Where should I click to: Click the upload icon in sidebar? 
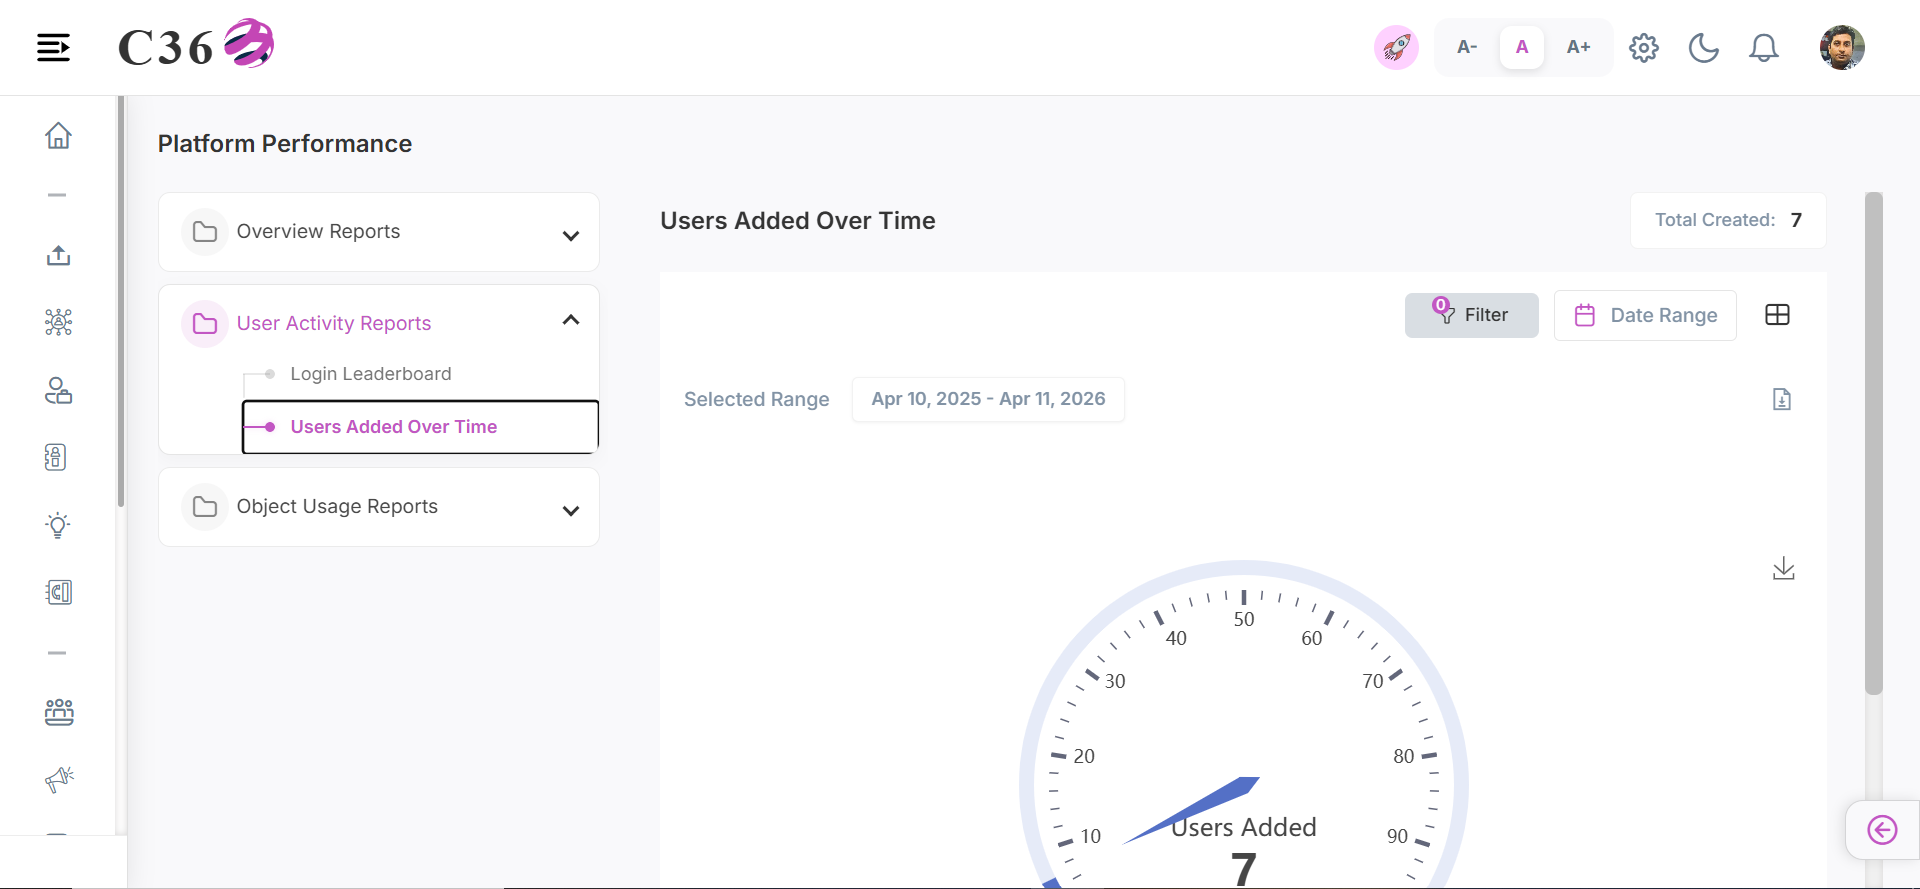pos(58,255)
